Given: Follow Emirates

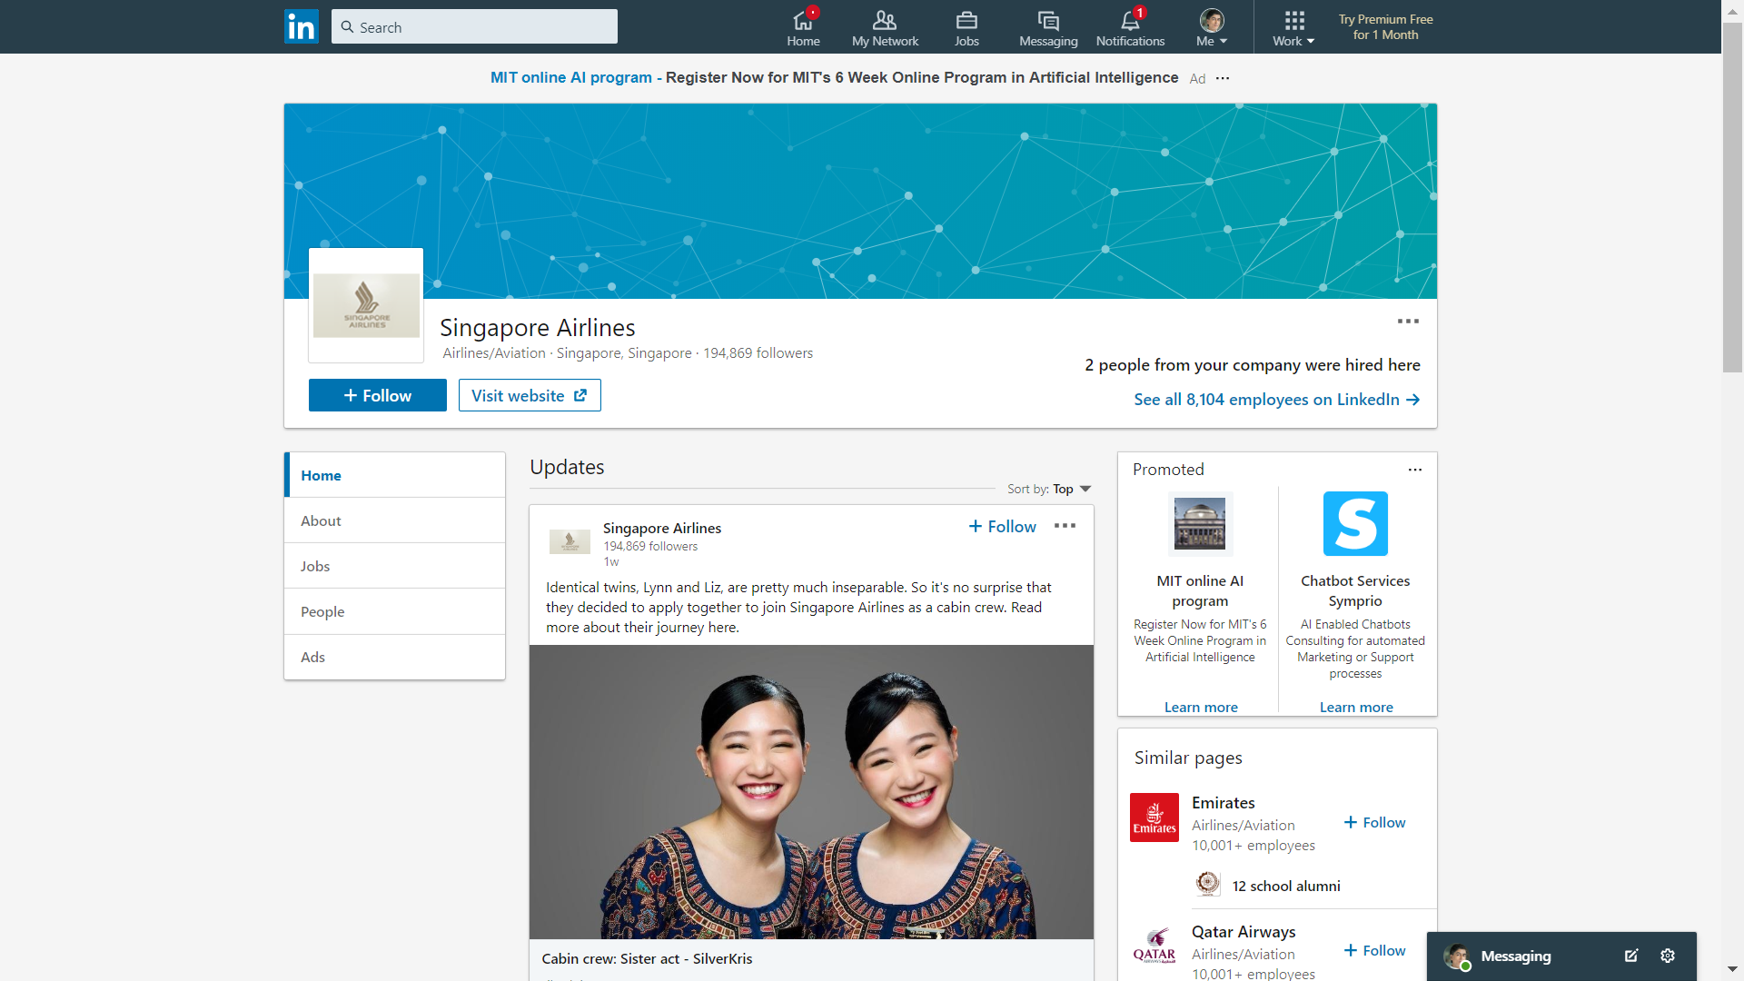Looking at the screenshot, I should click(1375, 822).
